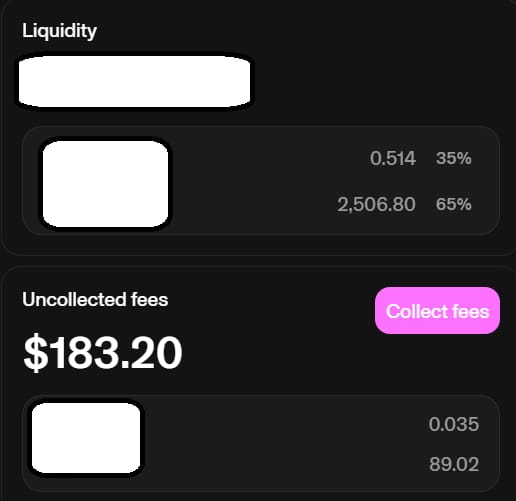Select the 0.514 liquidity token amount
The width and height of the screenshot is (516, 501).
(393, 158)
